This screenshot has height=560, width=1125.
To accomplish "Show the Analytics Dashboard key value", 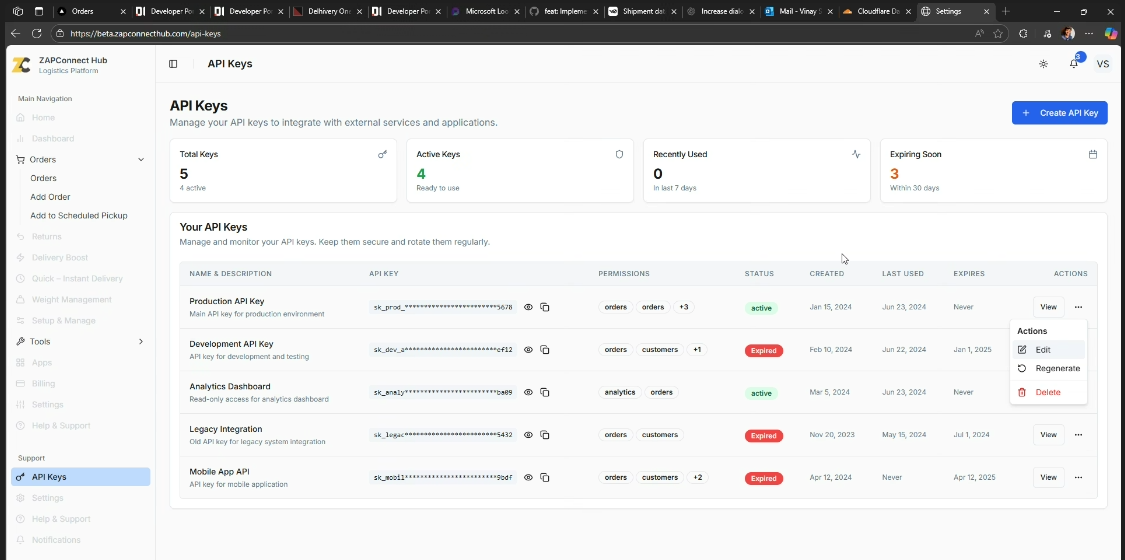I will tap(529, 393).
